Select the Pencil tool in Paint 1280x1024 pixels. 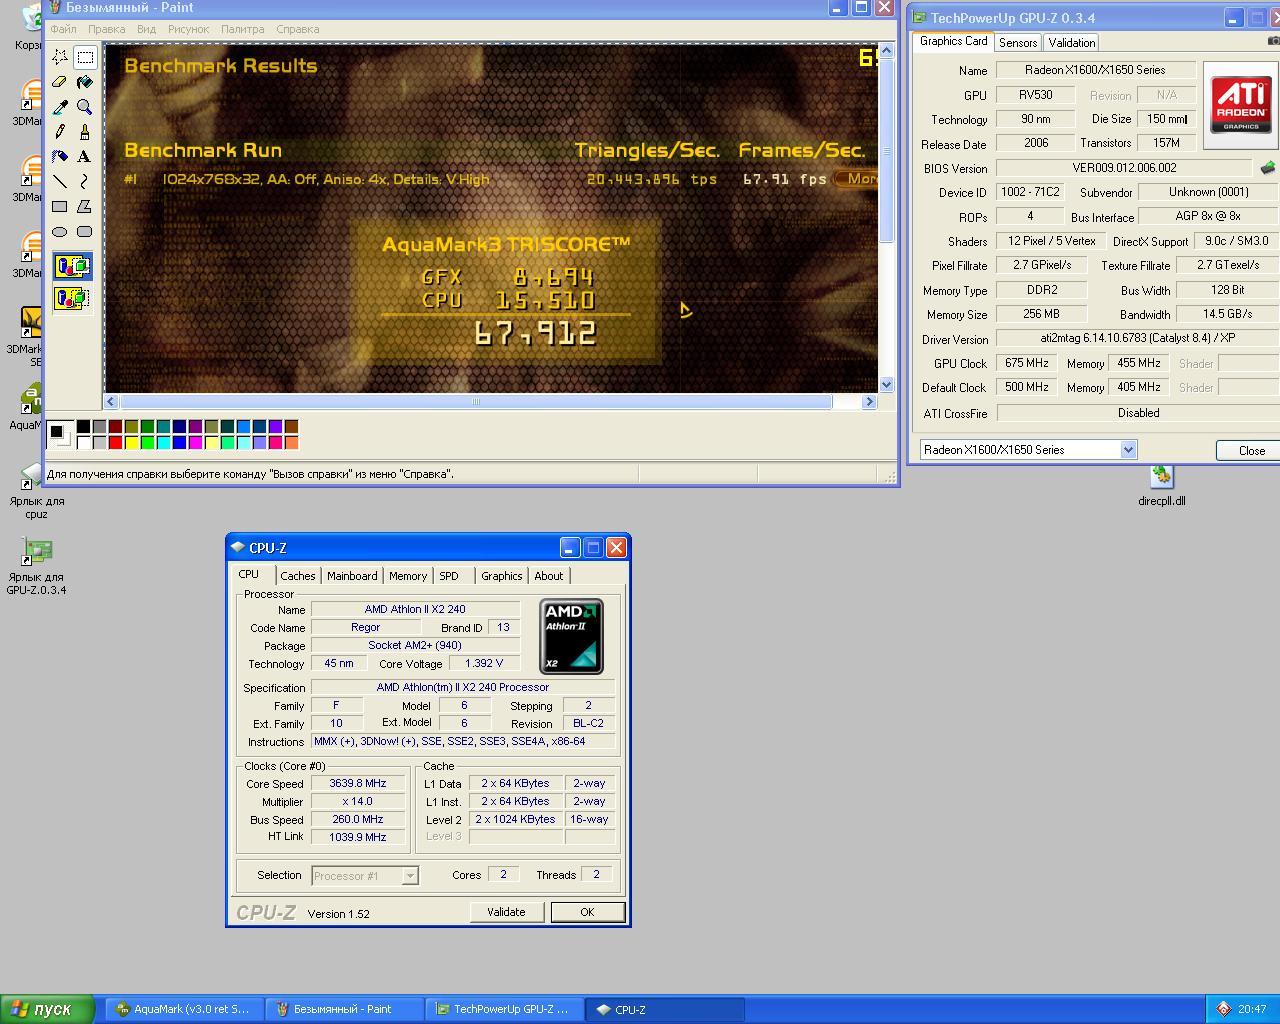coord(60,132)
